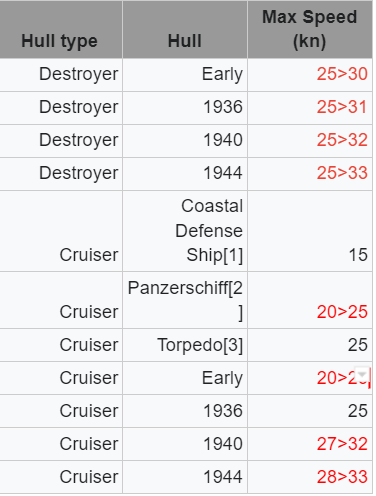Select the 27>32 max speed cell

(x=310, y=444)
